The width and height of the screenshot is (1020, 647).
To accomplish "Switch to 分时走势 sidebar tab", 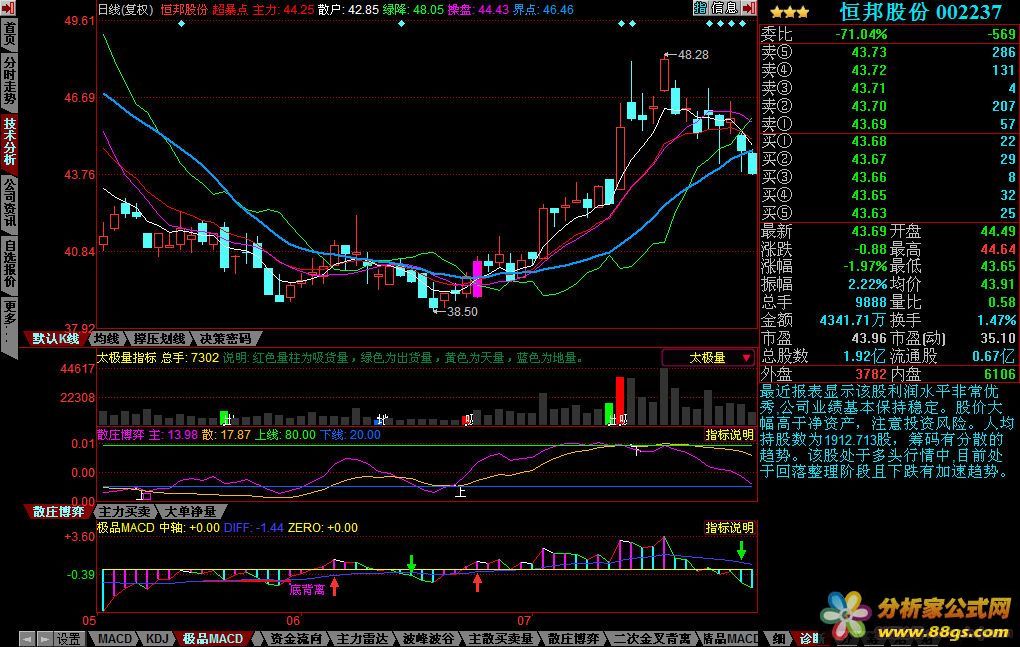I will [x=9, y=81].
